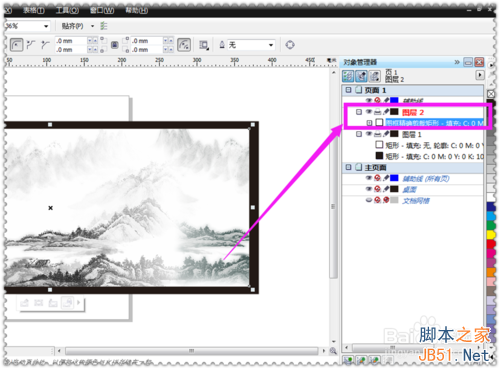This screenshot has width=500, height=369.
Task: Collapse the 图层 1 tree node
Action: point(359,134)
